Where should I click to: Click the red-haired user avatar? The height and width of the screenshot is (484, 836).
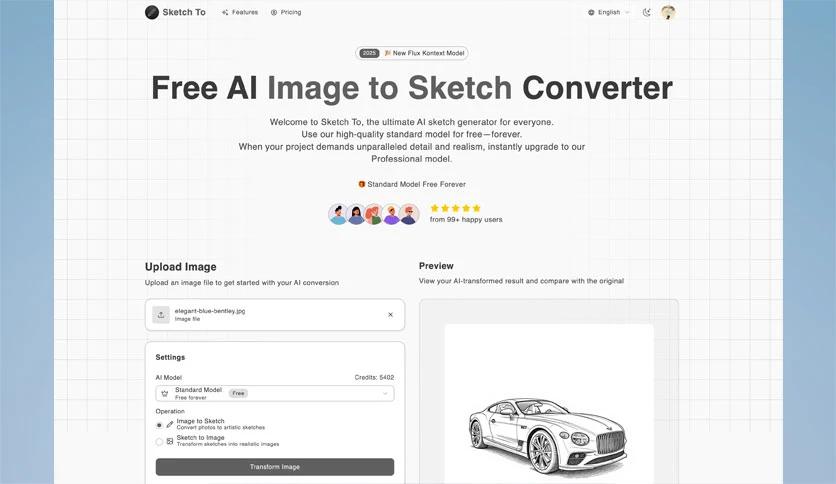(374, 214)
